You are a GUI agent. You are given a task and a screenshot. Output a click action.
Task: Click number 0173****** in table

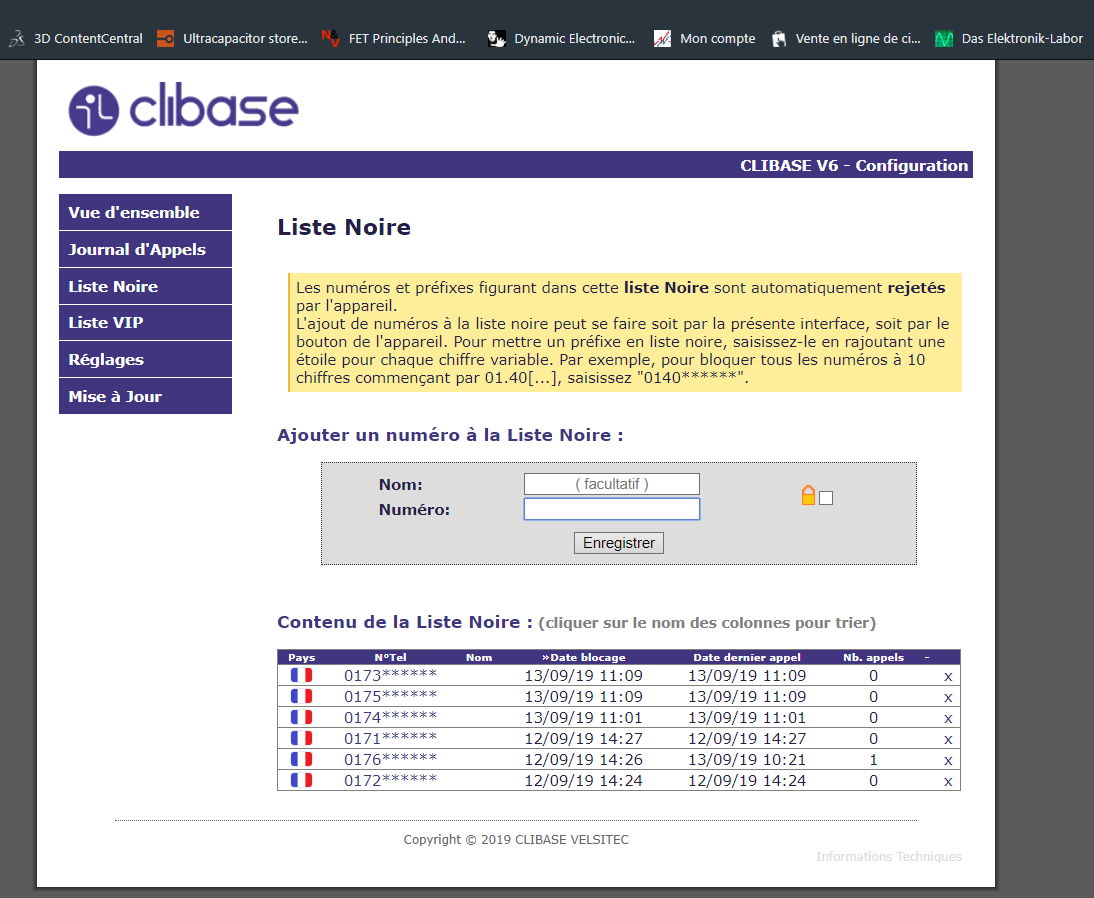coord(390,675)
